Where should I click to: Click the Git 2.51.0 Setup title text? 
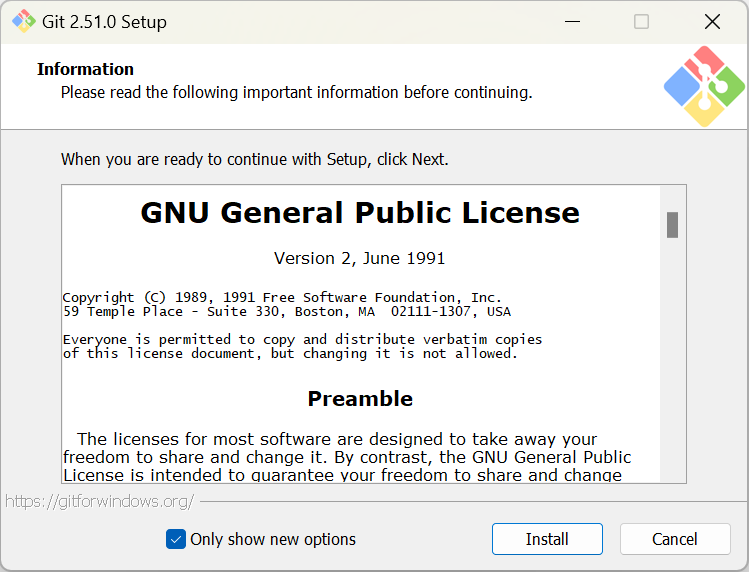104,22
